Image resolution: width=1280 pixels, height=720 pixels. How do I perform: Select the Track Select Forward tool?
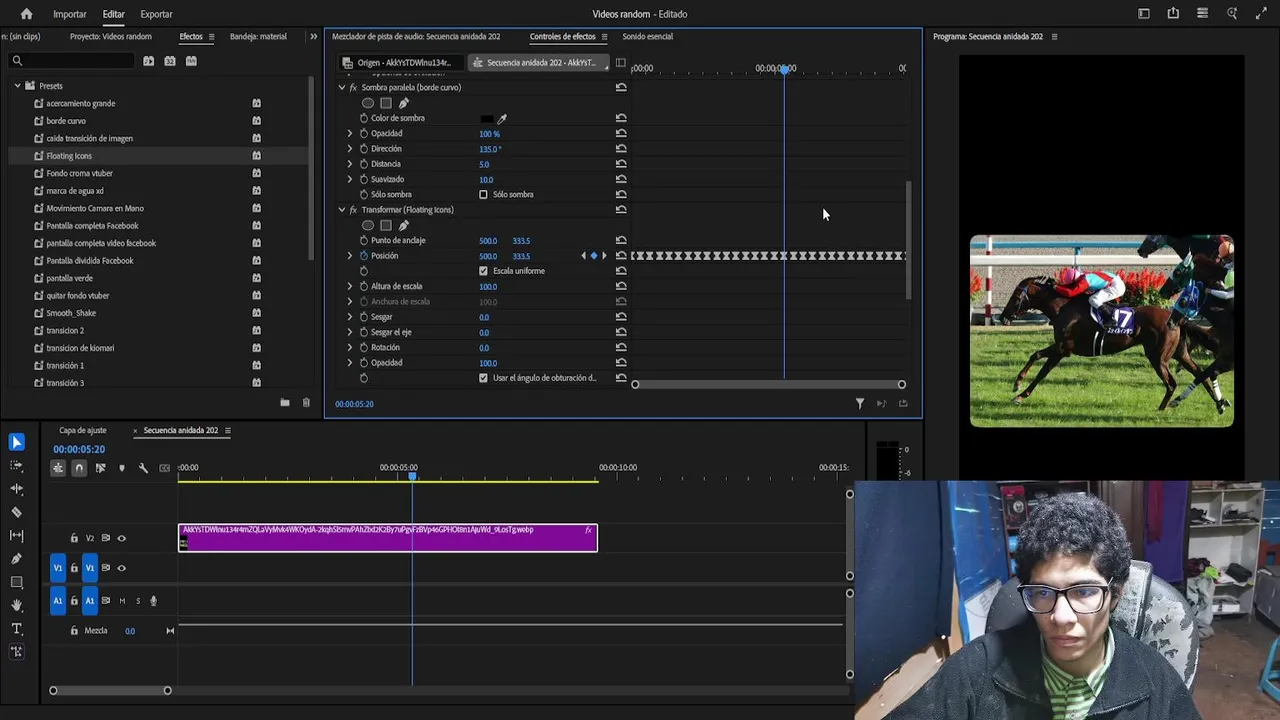(16, 466)
